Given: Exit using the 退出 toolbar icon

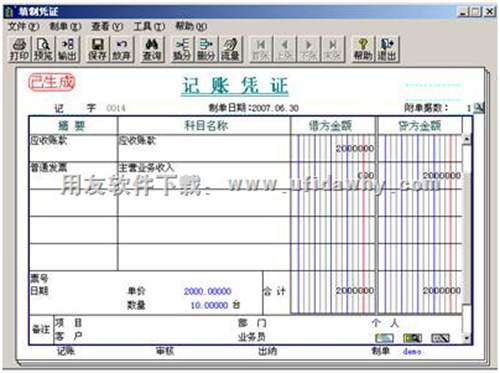Looking at the screenshot, I should pos(387,49).
